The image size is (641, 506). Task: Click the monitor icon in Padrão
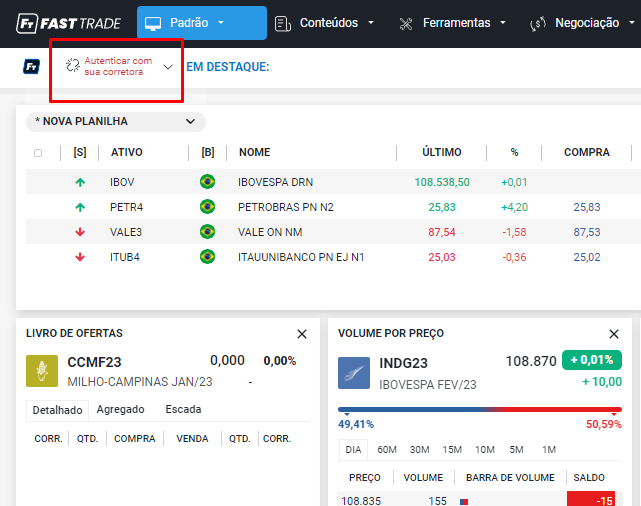click(x=153, y=23)
